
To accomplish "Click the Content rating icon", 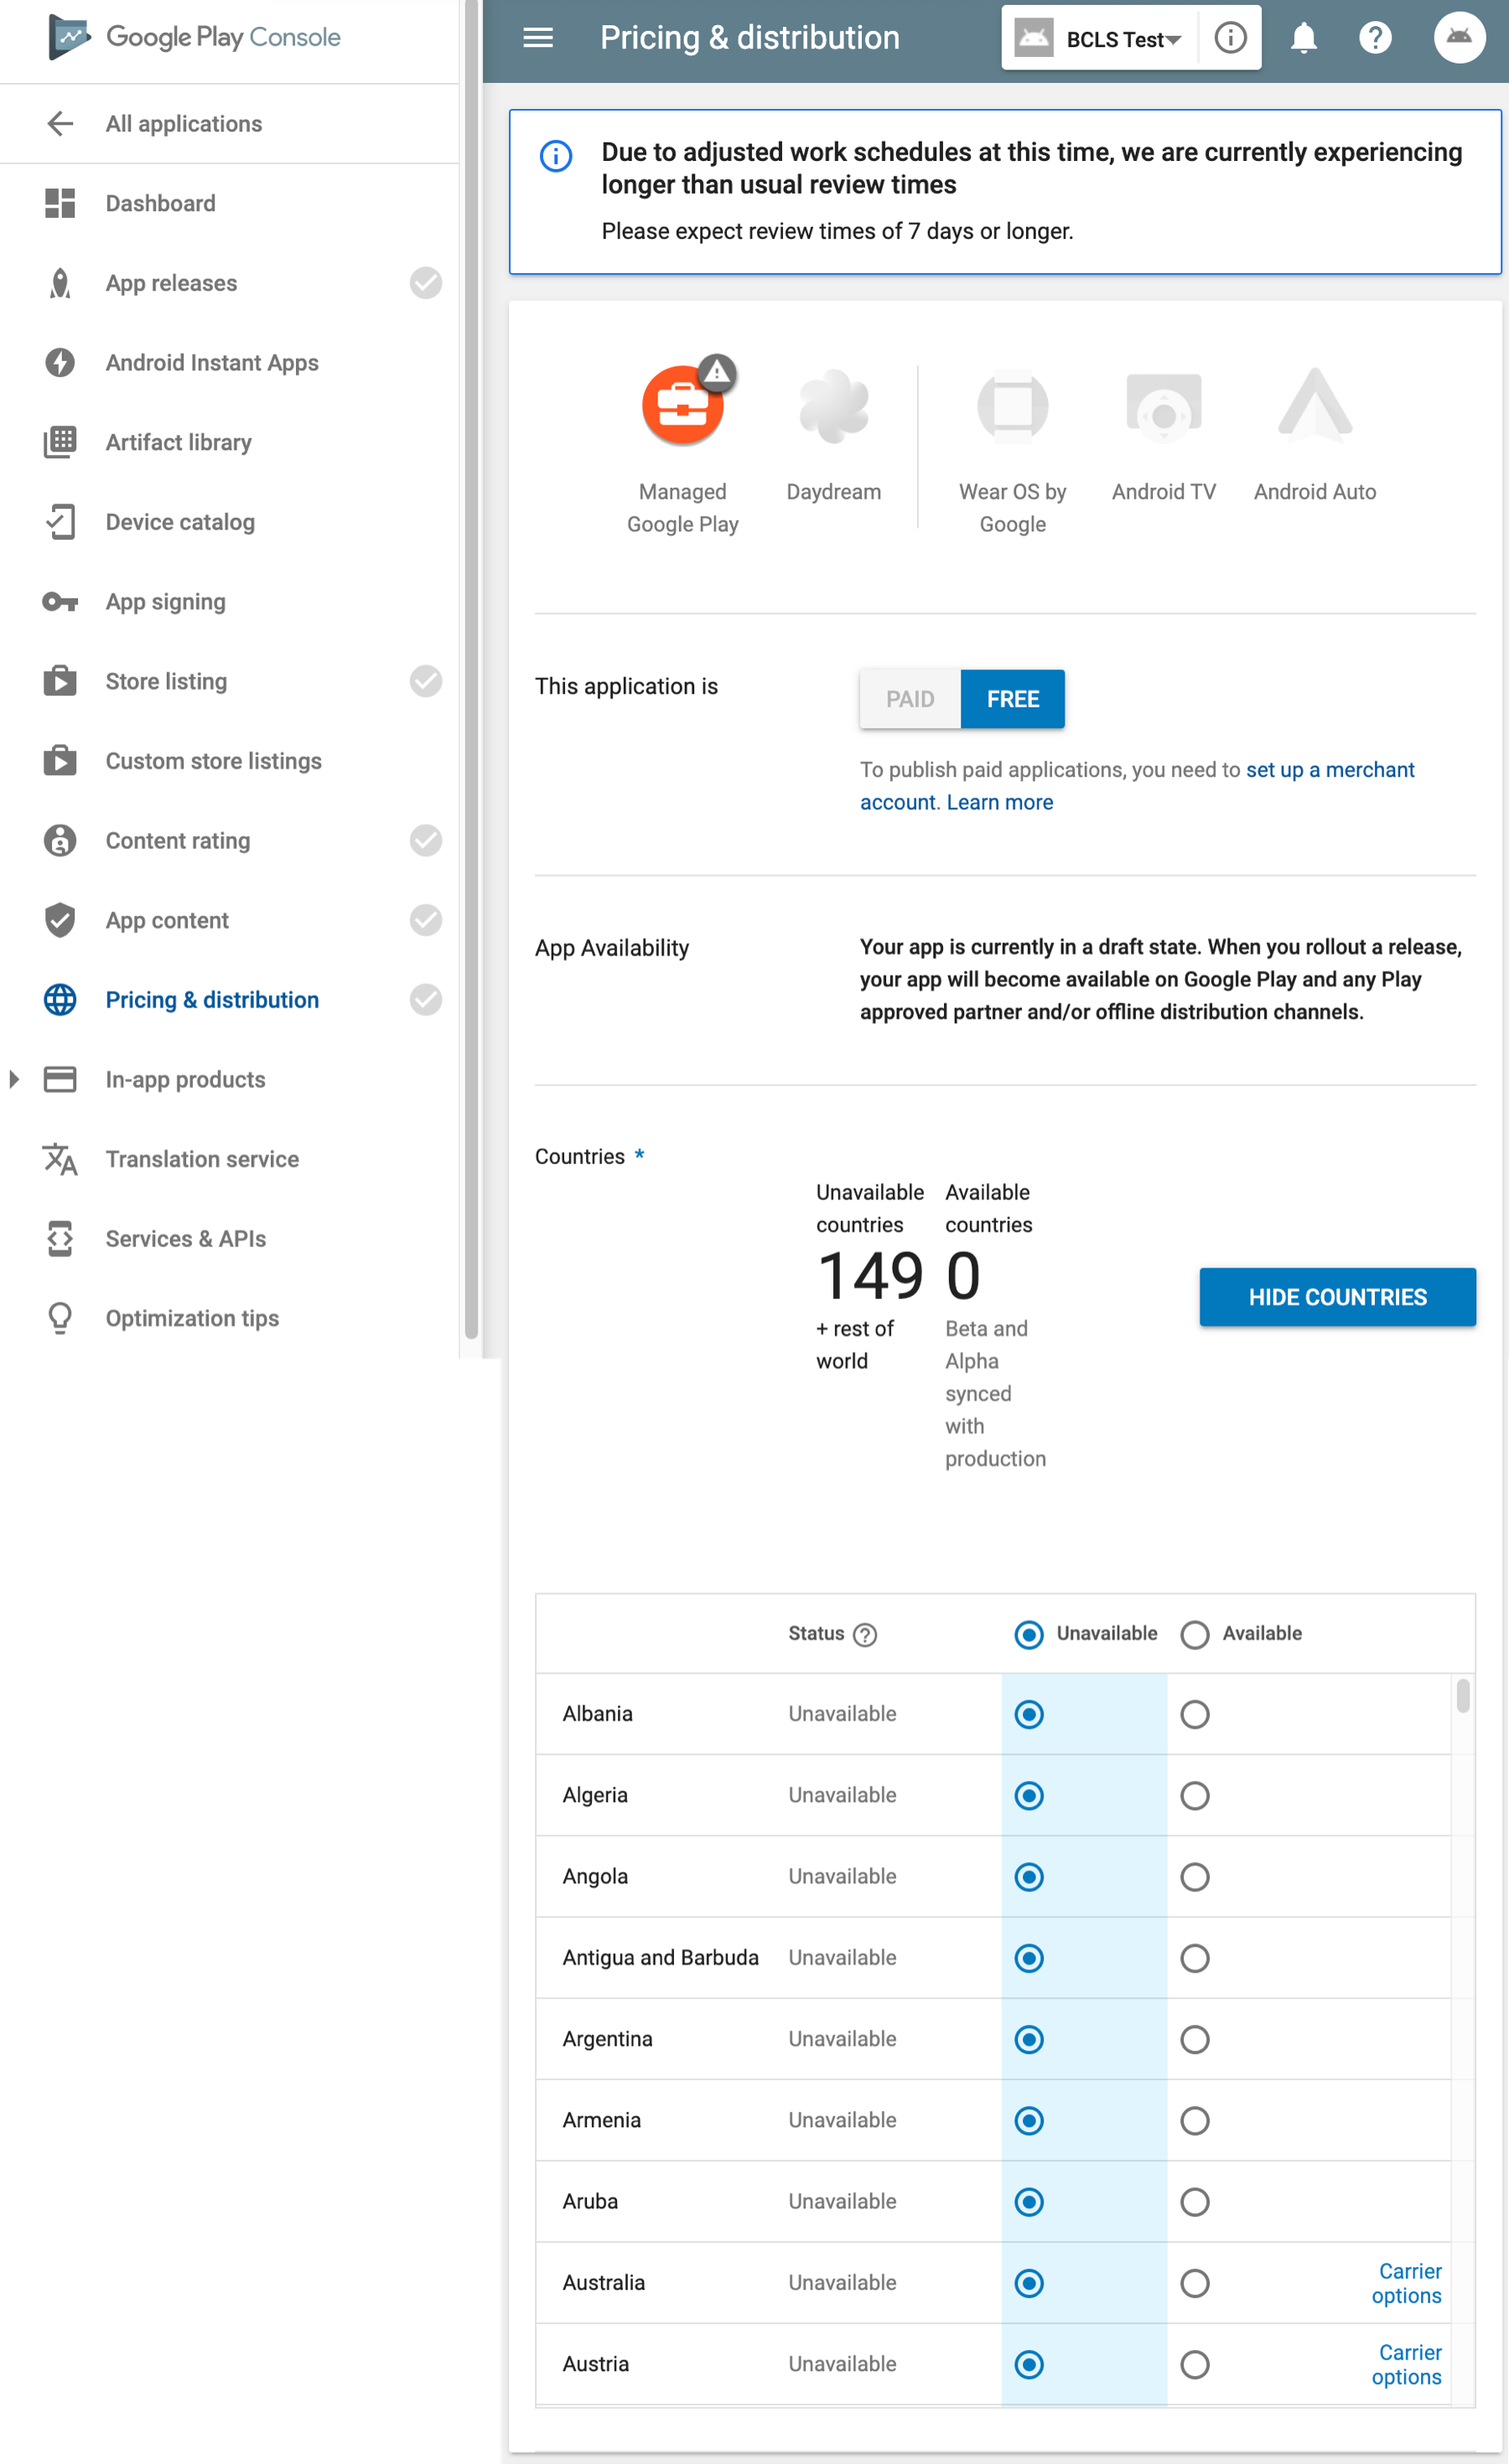I will click(x=60, y=841).
